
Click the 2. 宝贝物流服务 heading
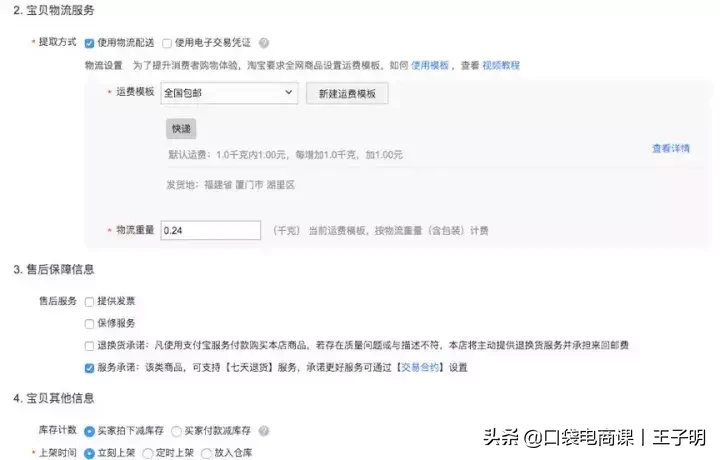(54, 10)
